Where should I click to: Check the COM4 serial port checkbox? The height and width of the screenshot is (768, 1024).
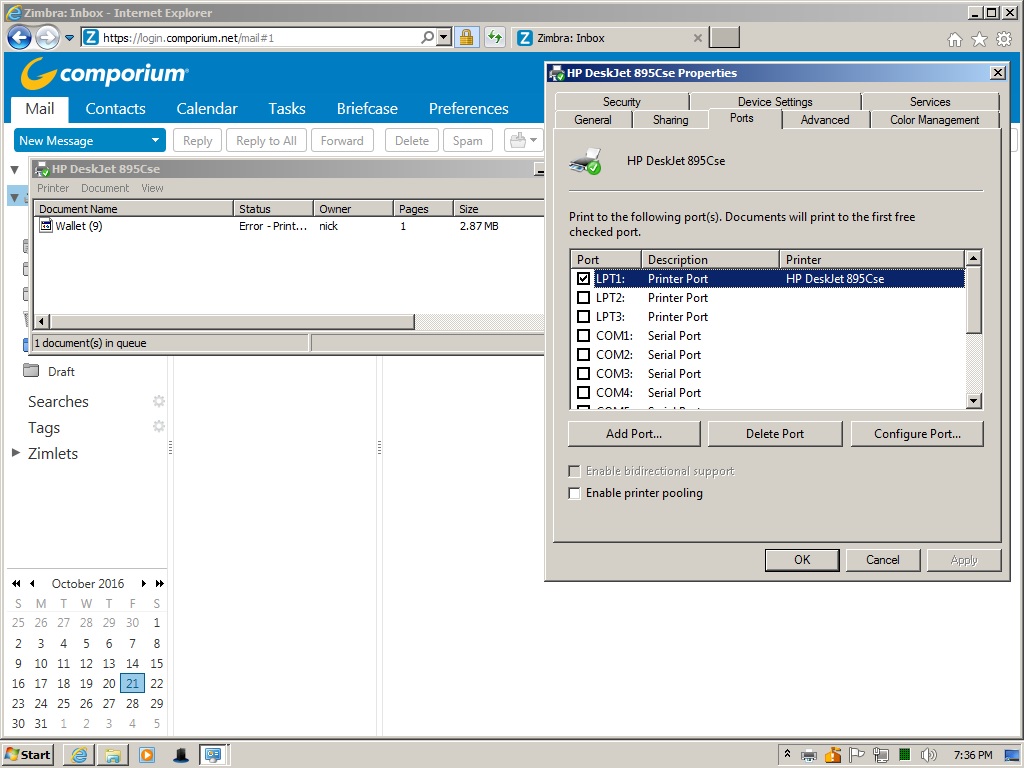584,392
